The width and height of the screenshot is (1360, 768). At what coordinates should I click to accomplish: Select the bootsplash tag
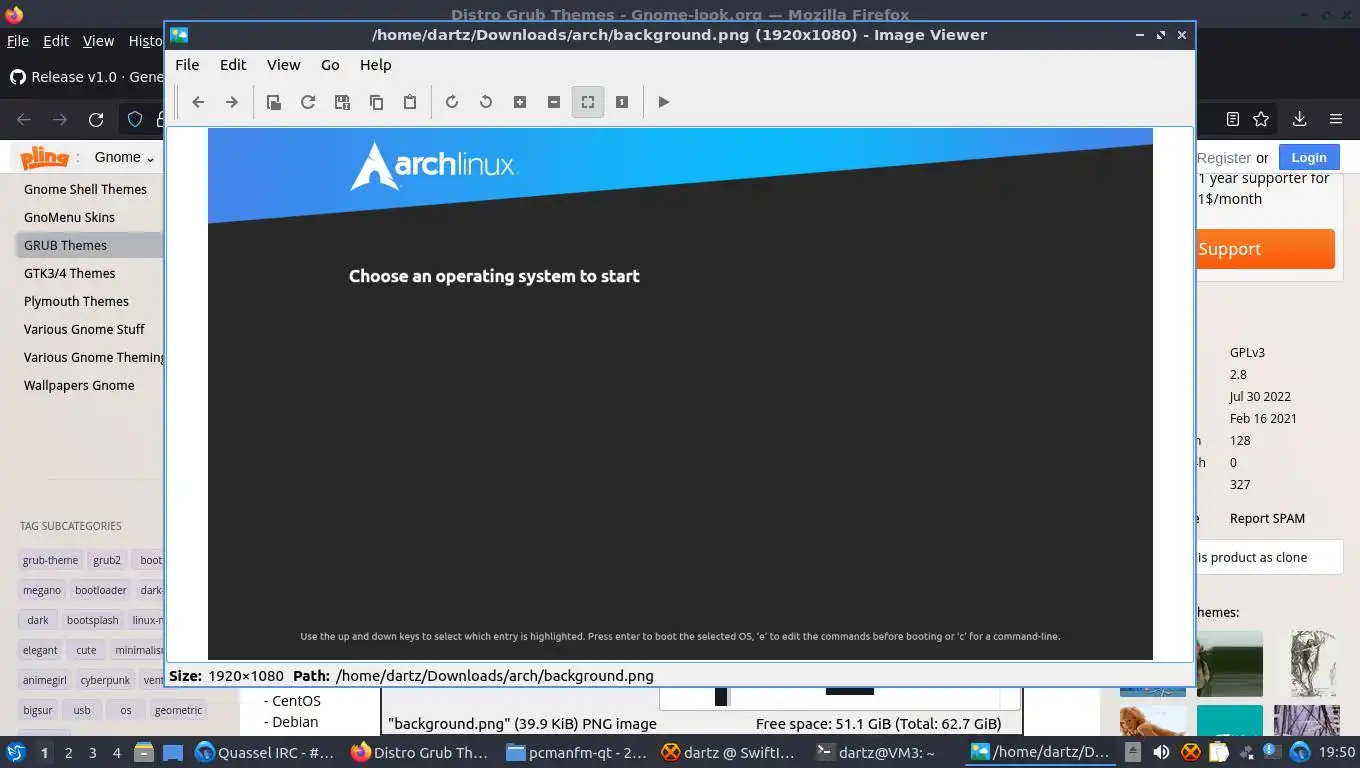(92, 620)
